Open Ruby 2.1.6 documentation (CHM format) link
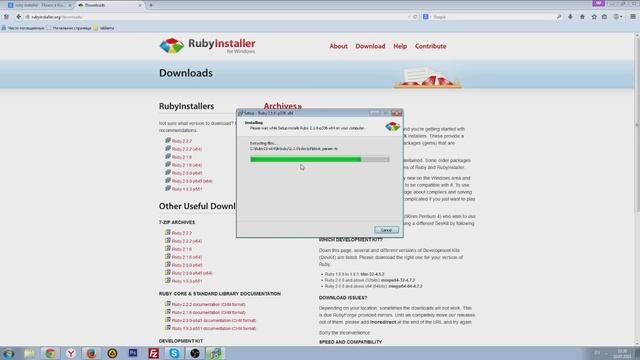Screen dimensions: 640x360 209,313
